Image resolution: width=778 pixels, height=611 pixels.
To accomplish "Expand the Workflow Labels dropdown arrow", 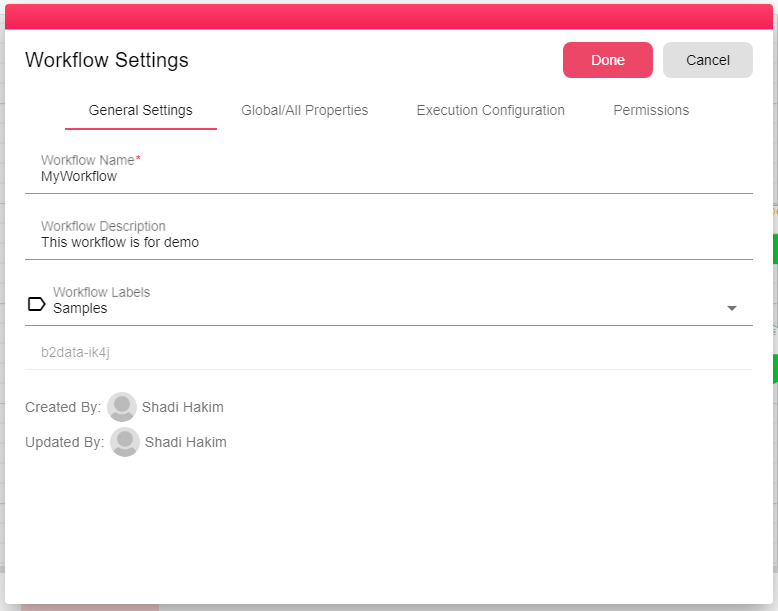I will pos(731,308).
